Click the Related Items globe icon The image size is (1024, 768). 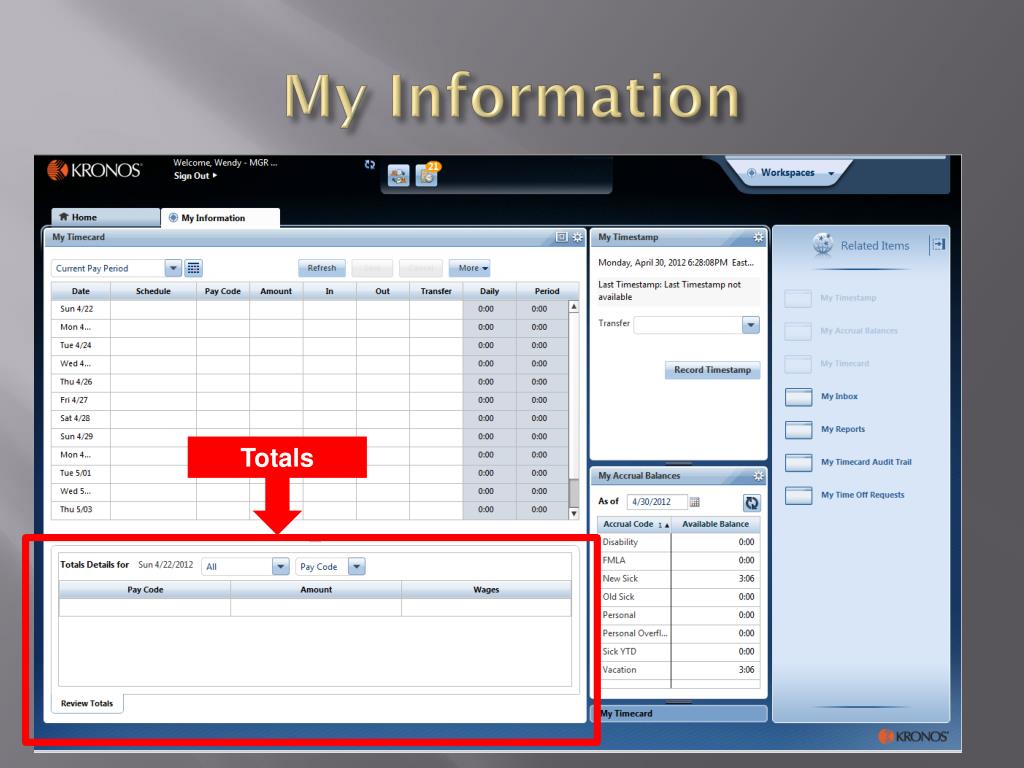tap(823, 244)
